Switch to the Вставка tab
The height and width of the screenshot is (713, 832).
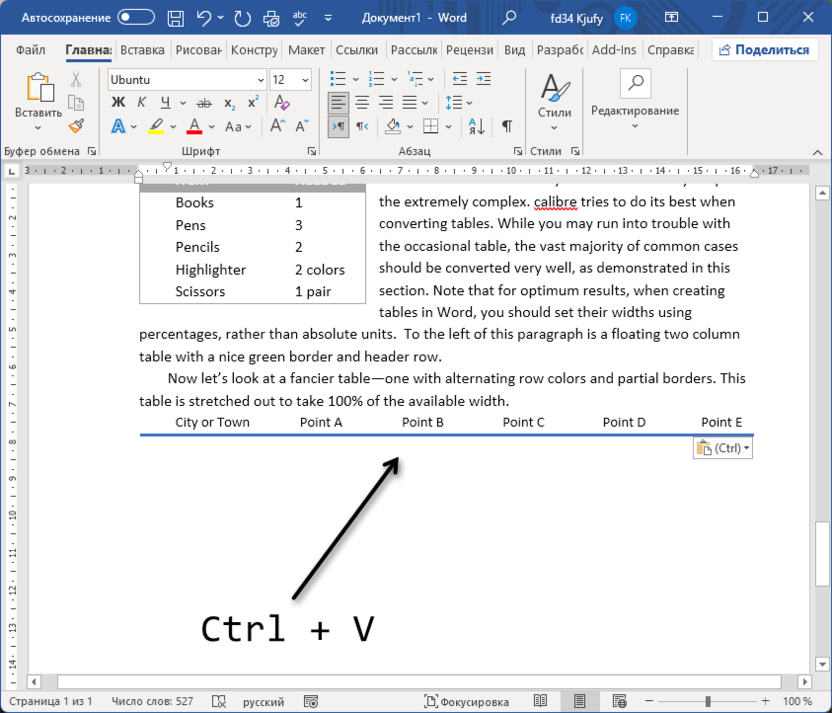[142, 50]
